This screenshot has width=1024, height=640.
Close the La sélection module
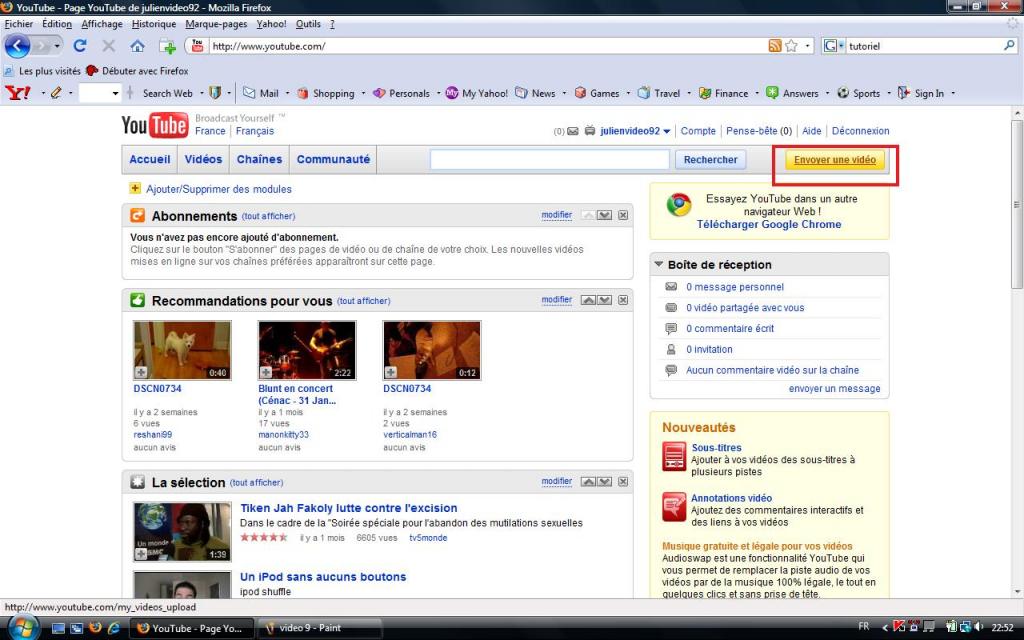coord(623,482)
